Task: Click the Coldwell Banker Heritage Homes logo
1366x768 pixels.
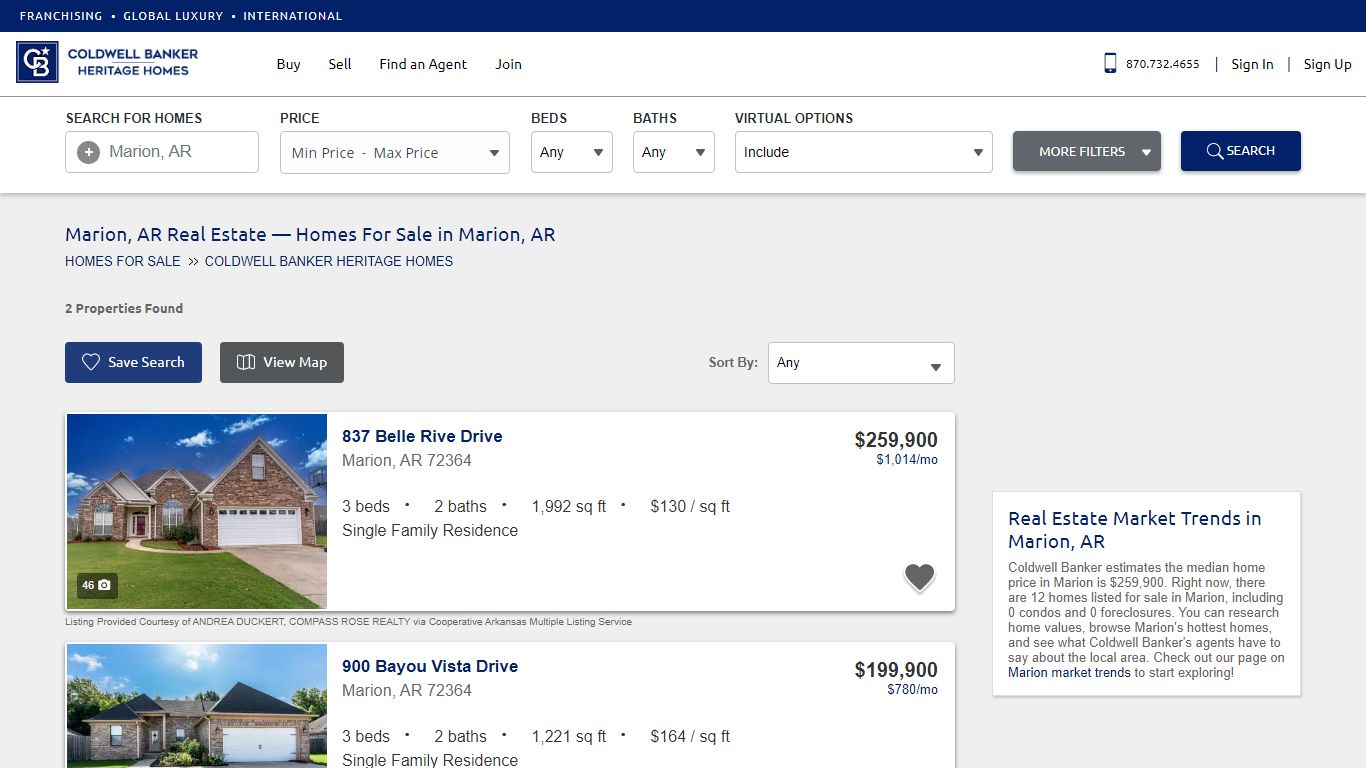Action: point(108,62)
